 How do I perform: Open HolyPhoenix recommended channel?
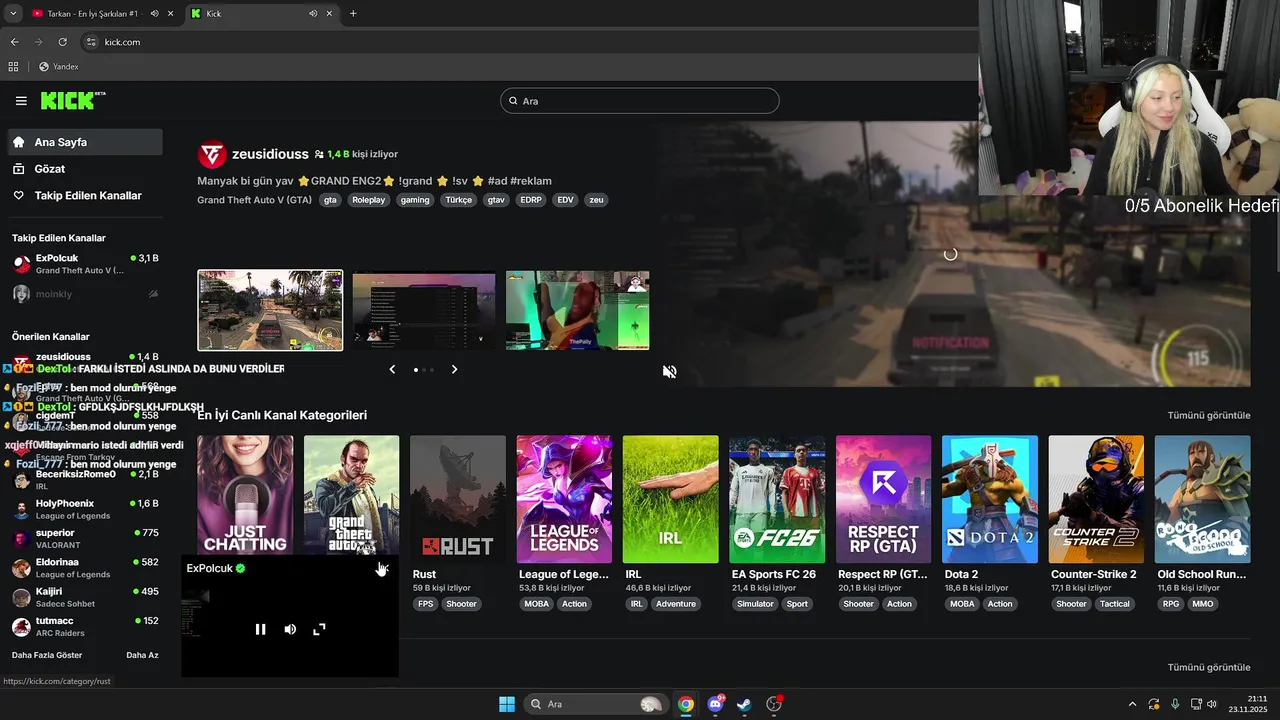tap(85, 509)
